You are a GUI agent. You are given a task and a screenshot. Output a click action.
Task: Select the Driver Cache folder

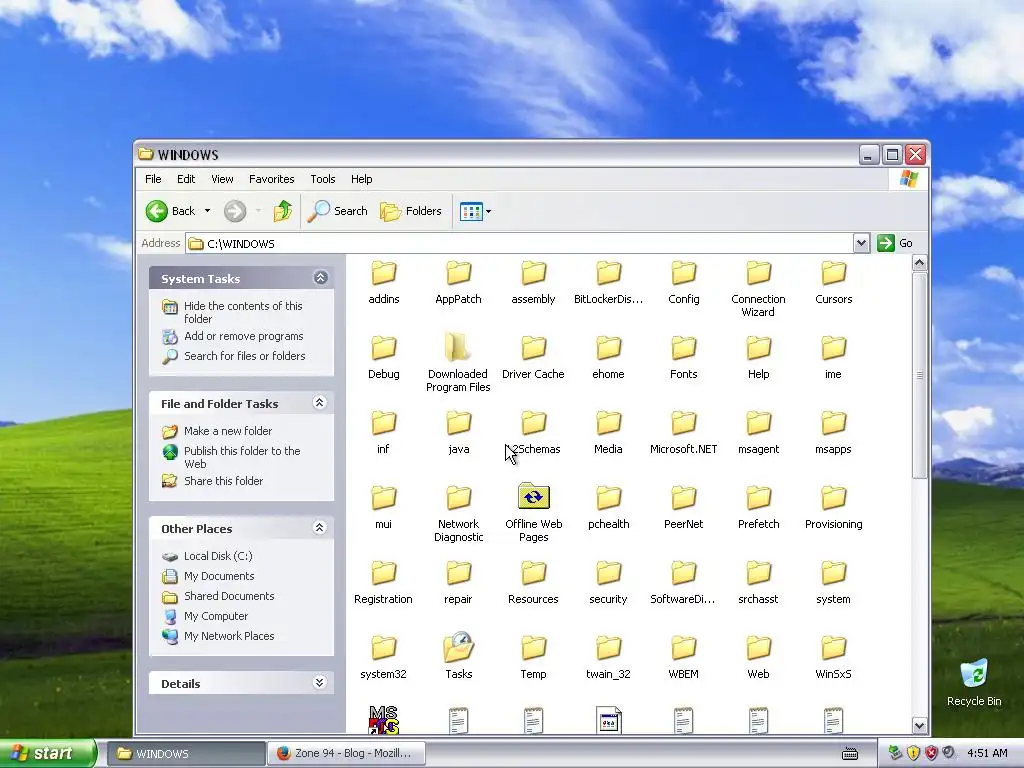click(x=533, y=357)
